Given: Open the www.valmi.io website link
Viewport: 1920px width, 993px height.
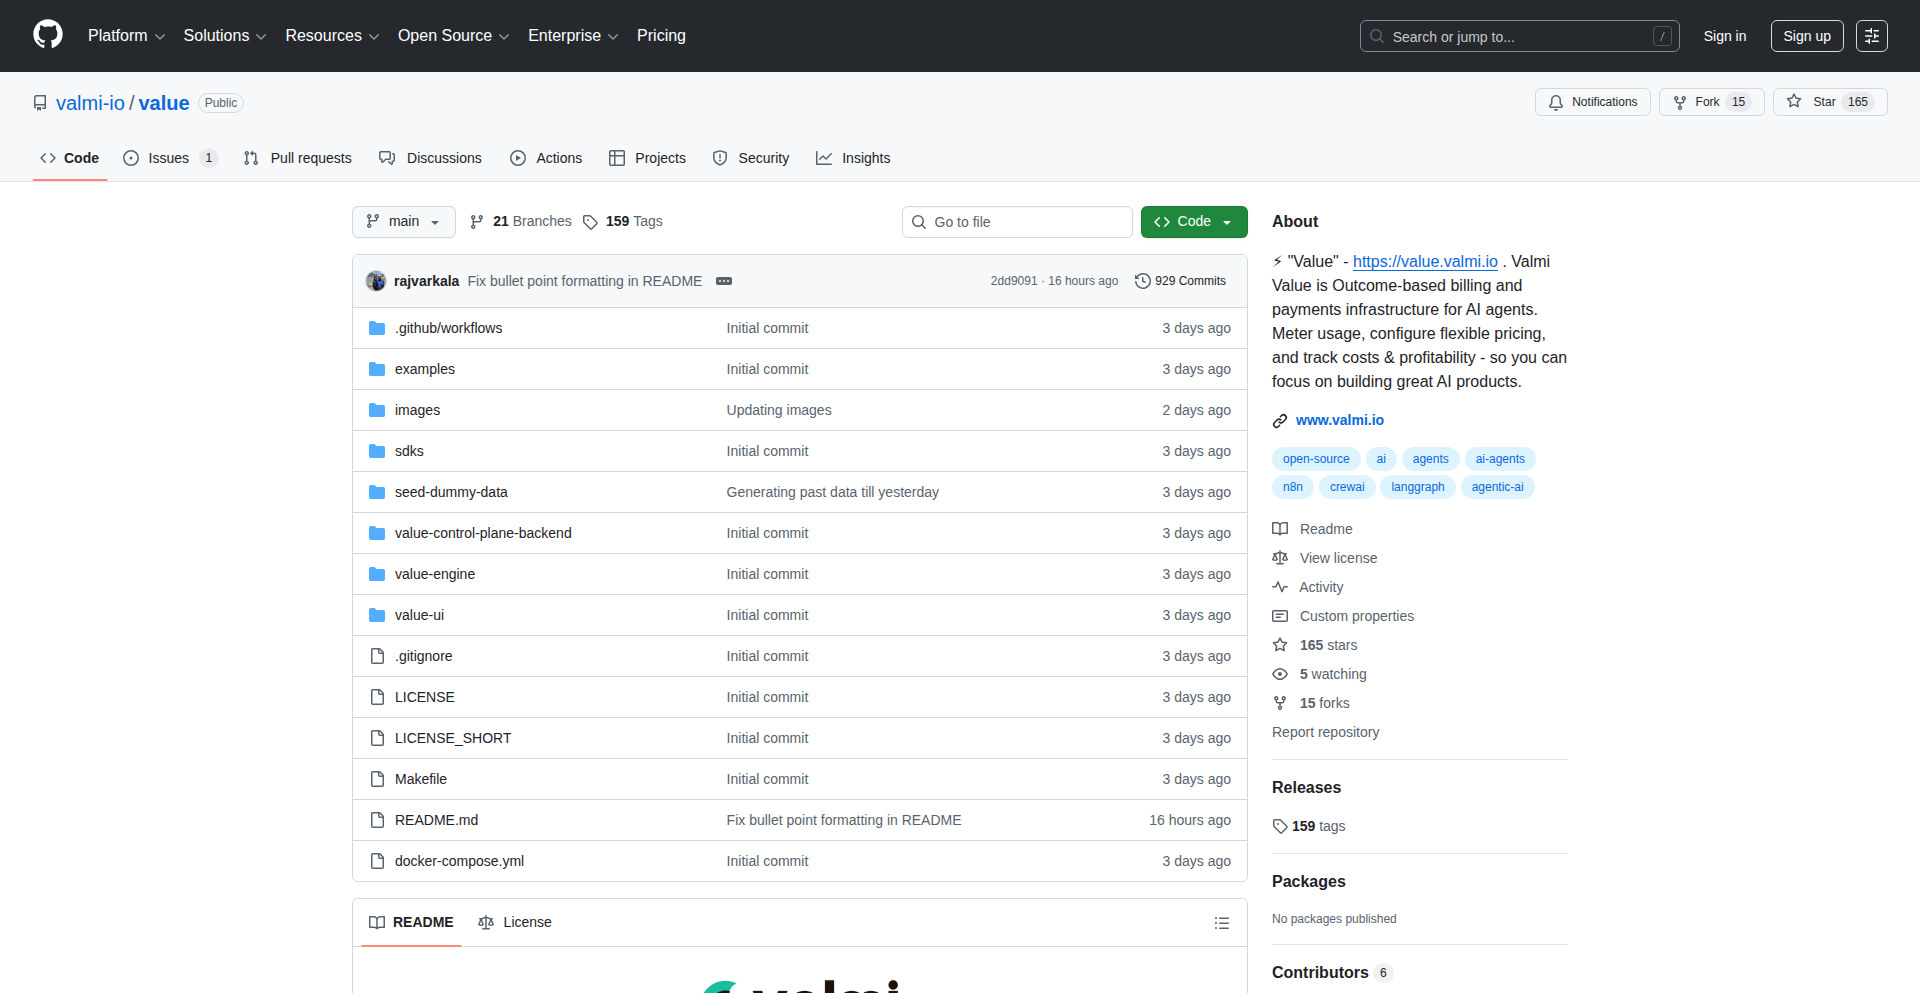Looking at the screenshot, I should [1339, 420].
